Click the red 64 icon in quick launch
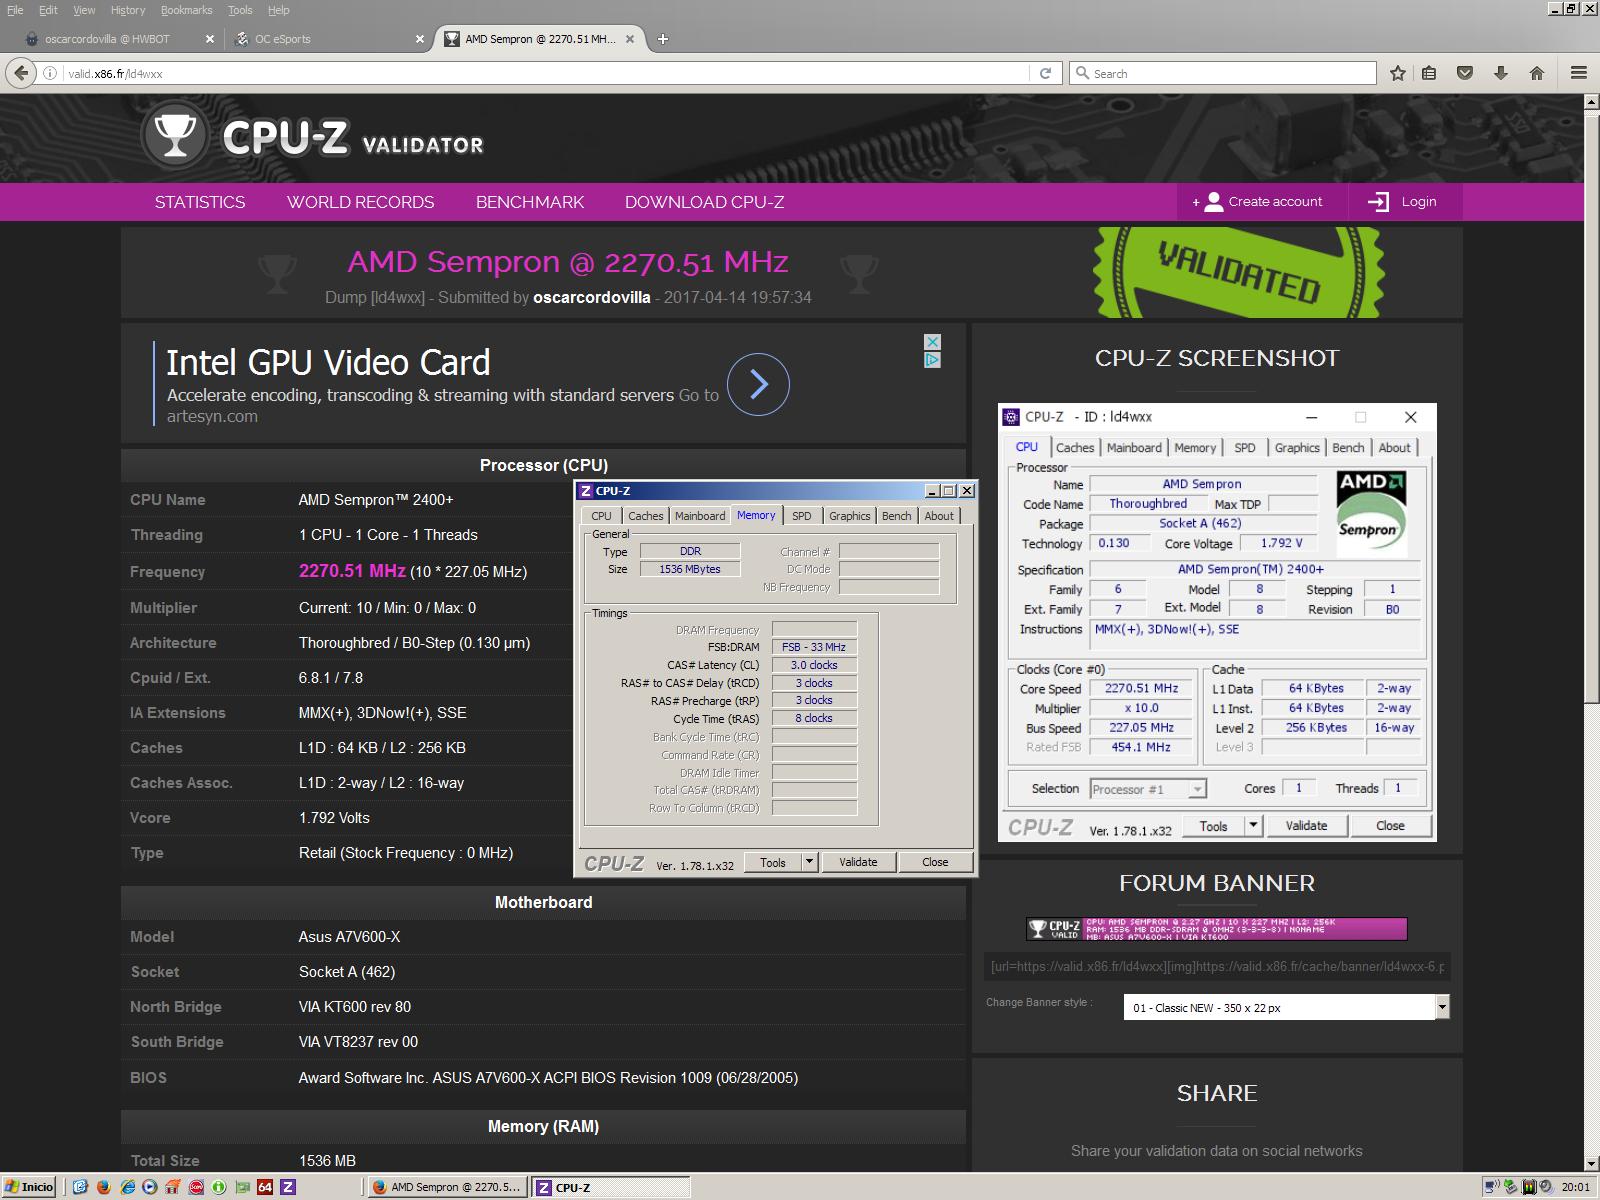This screenshot has width=1600, height=1200. tap(265, 1187)
